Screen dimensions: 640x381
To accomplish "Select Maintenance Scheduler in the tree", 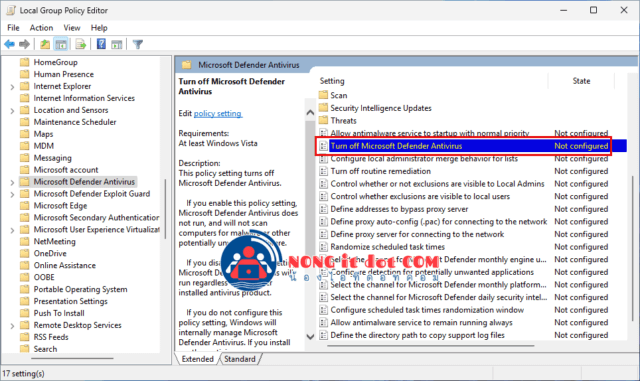I will [75, 122].
